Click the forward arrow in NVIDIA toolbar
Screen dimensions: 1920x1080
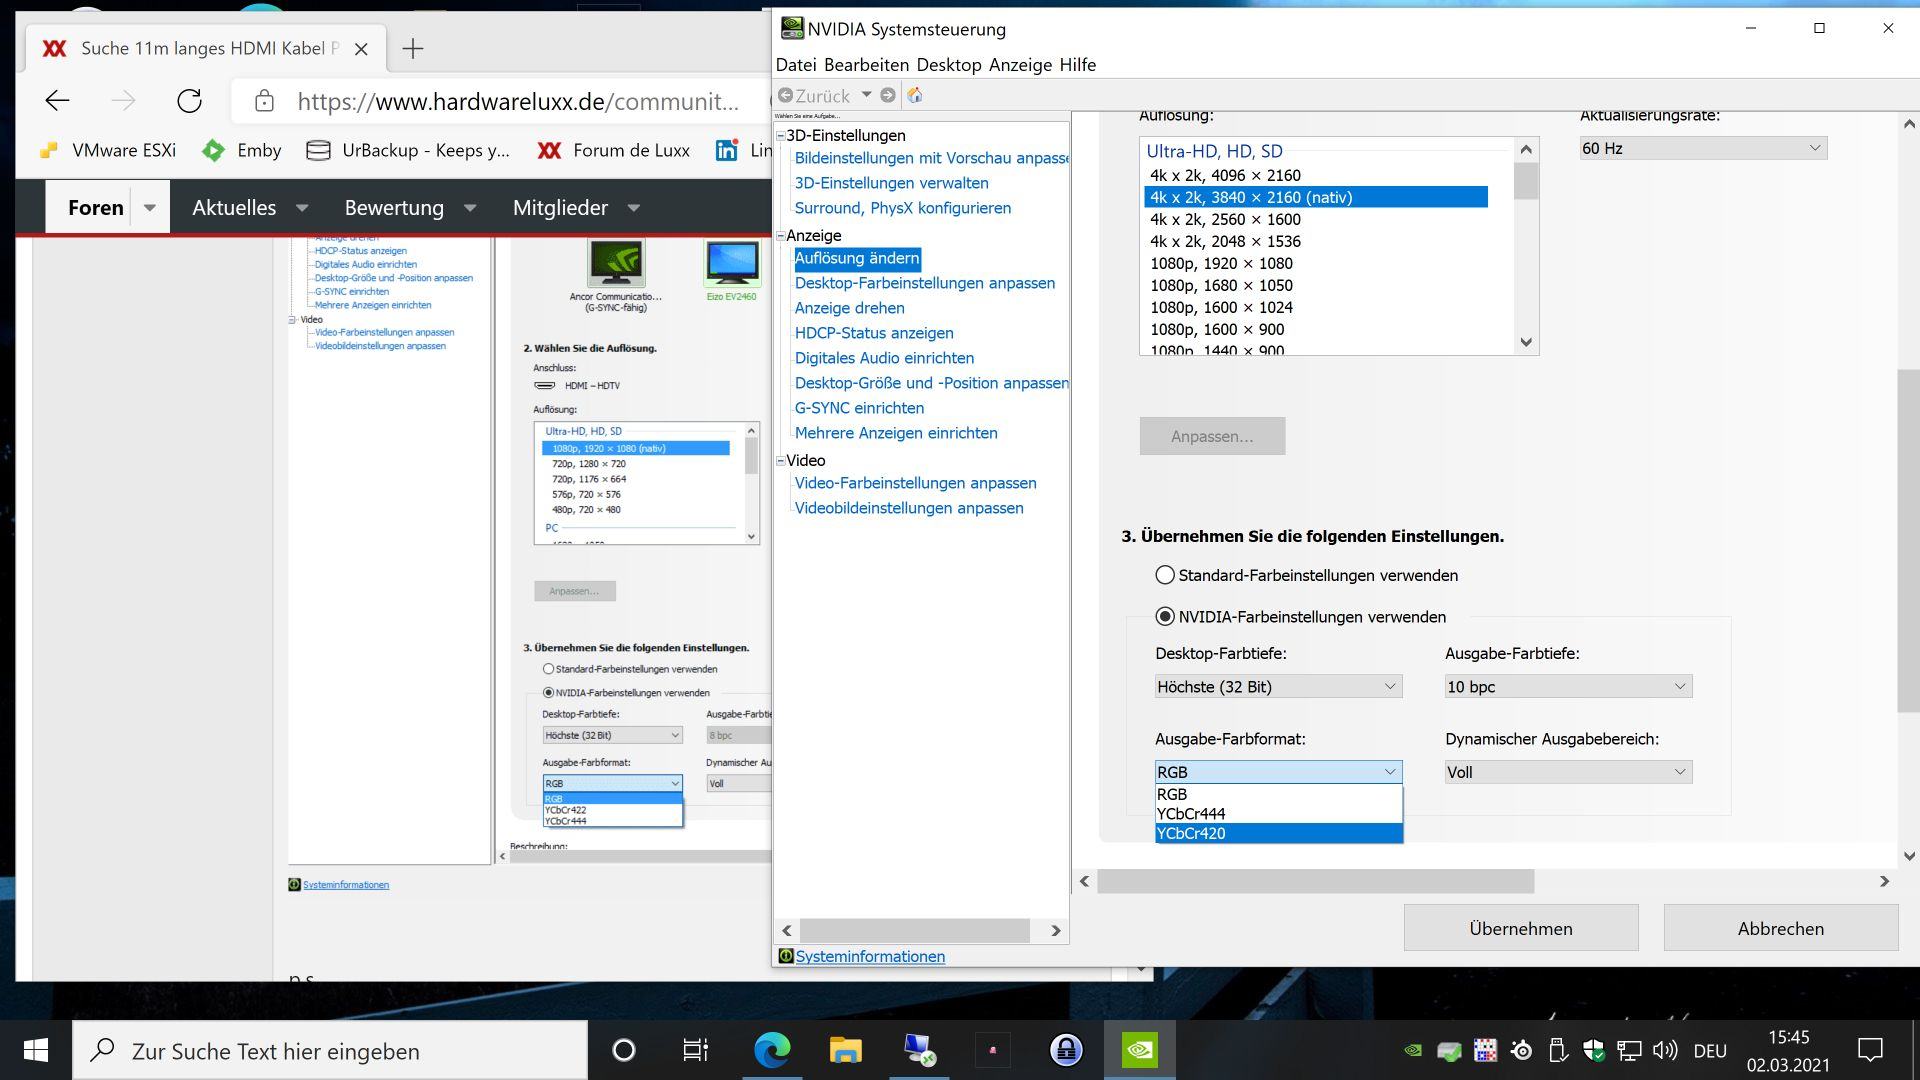887,95
